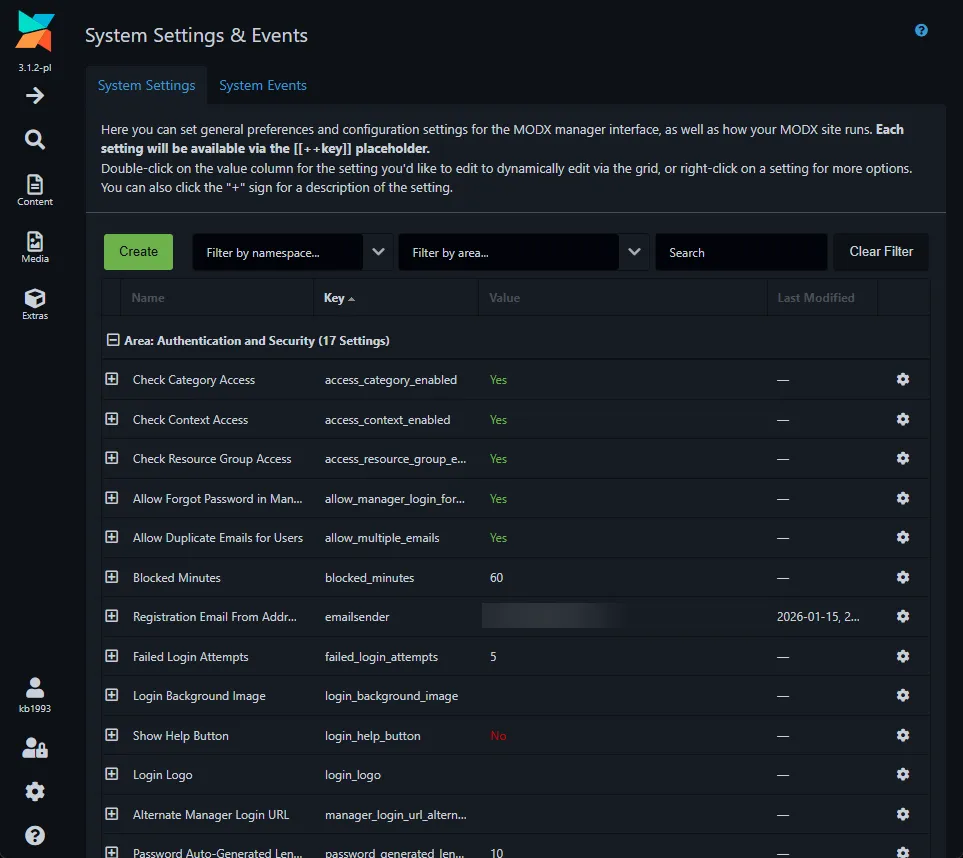963x858 pixels.
Task: Open options gear for Blocked Minutes setting
Action: tap(903, 577)
